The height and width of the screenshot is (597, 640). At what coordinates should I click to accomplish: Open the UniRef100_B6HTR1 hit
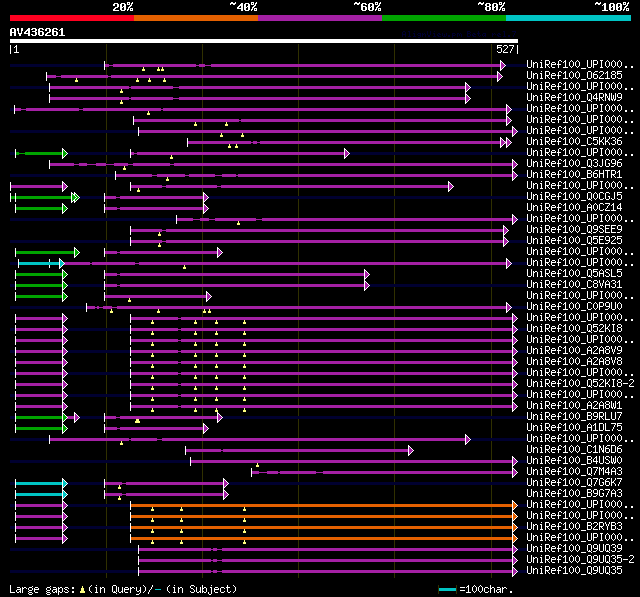(x=574, y=175)
